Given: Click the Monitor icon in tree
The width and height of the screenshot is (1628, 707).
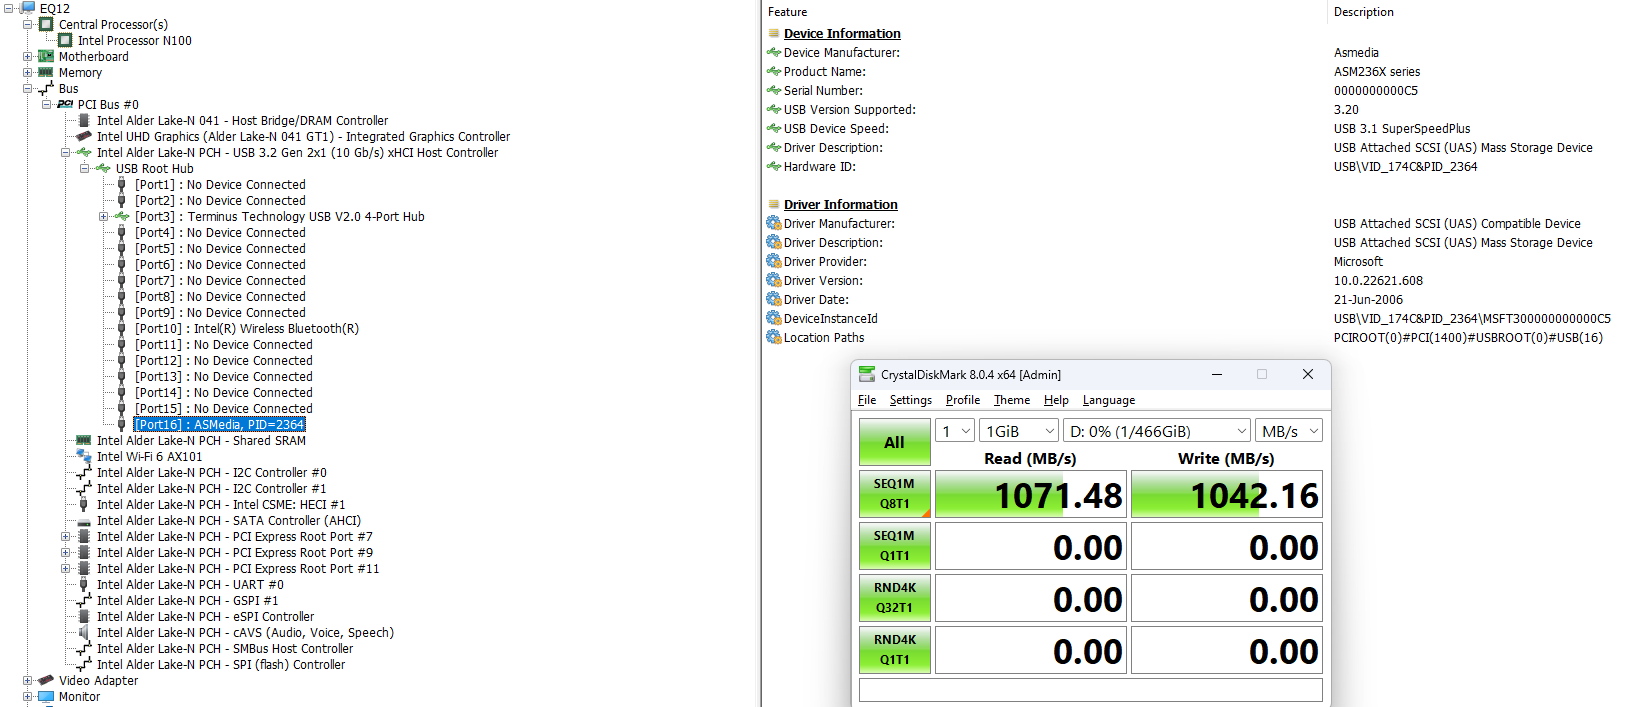Looking at the screenshot, I should [46, 696].
